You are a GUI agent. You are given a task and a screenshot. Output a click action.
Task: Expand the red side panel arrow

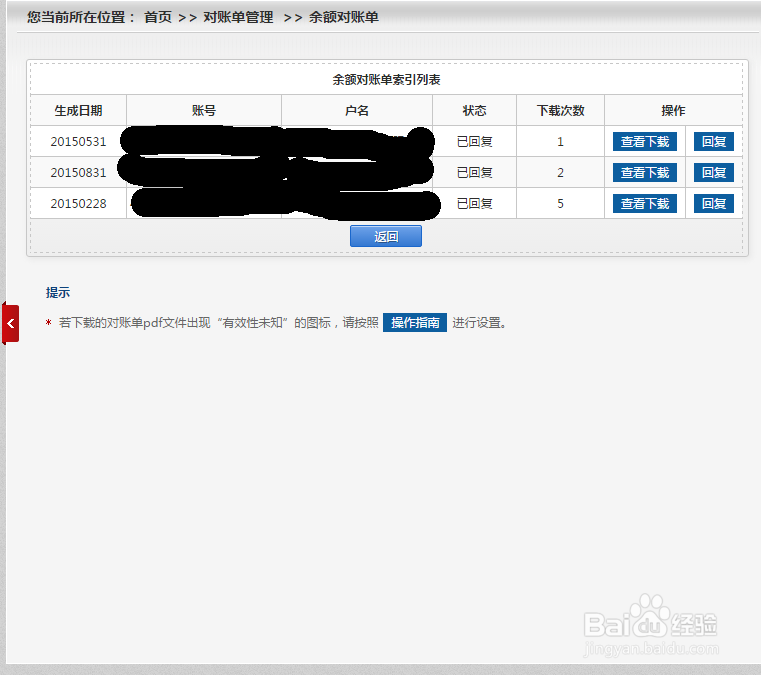pyautogui.click(x=10, y=324)
